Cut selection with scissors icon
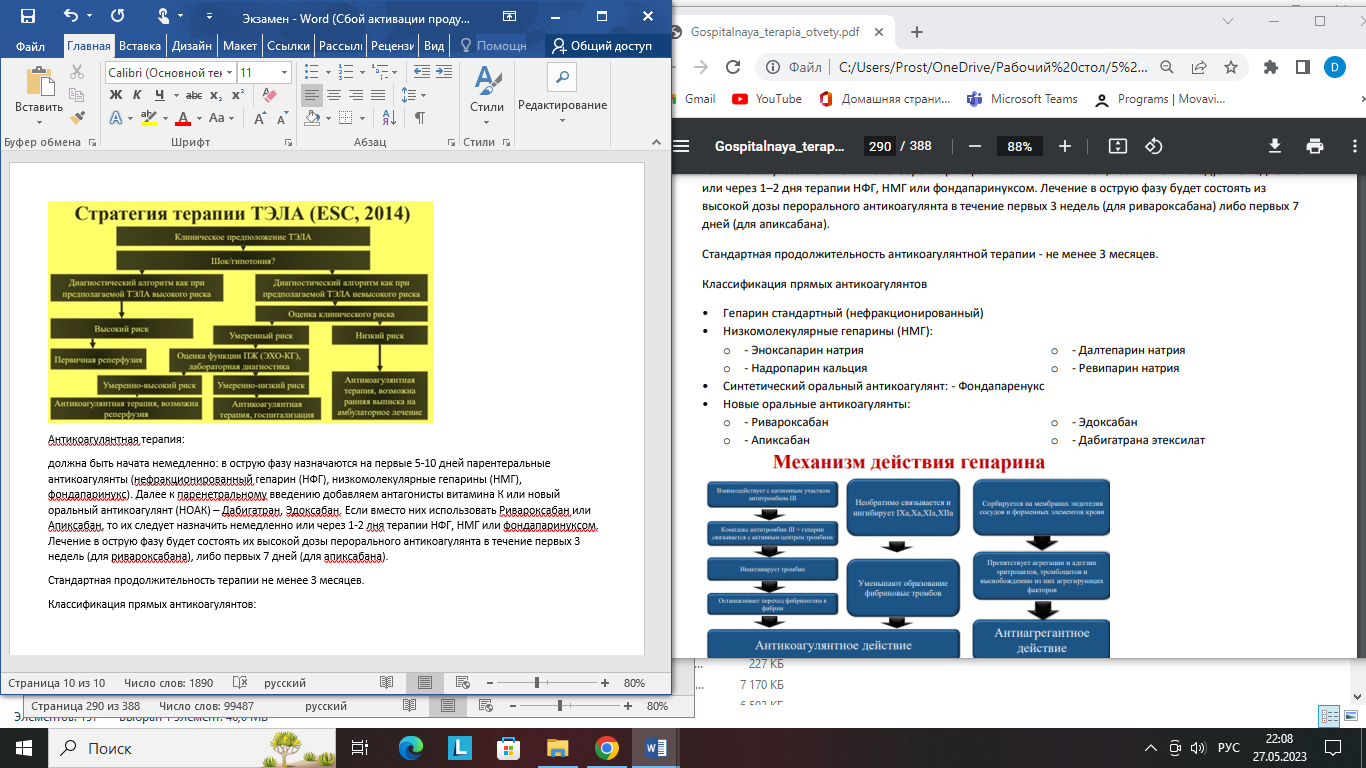Viewport: 1366px width, 768px height. (x=78, y=72)
